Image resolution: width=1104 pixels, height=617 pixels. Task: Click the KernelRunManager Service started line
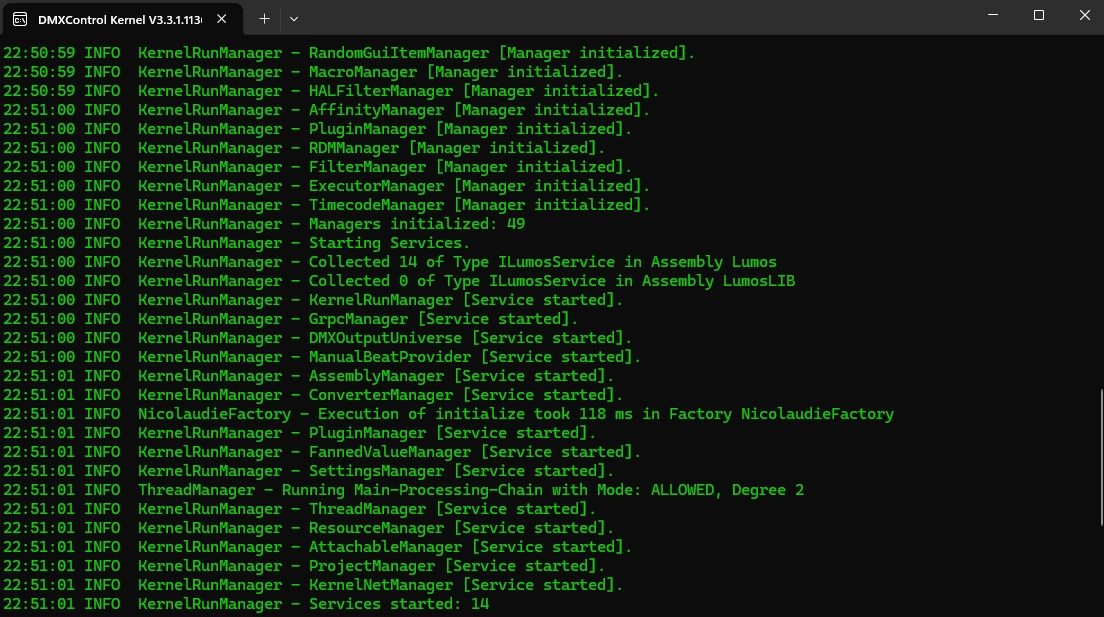(313, 300)
